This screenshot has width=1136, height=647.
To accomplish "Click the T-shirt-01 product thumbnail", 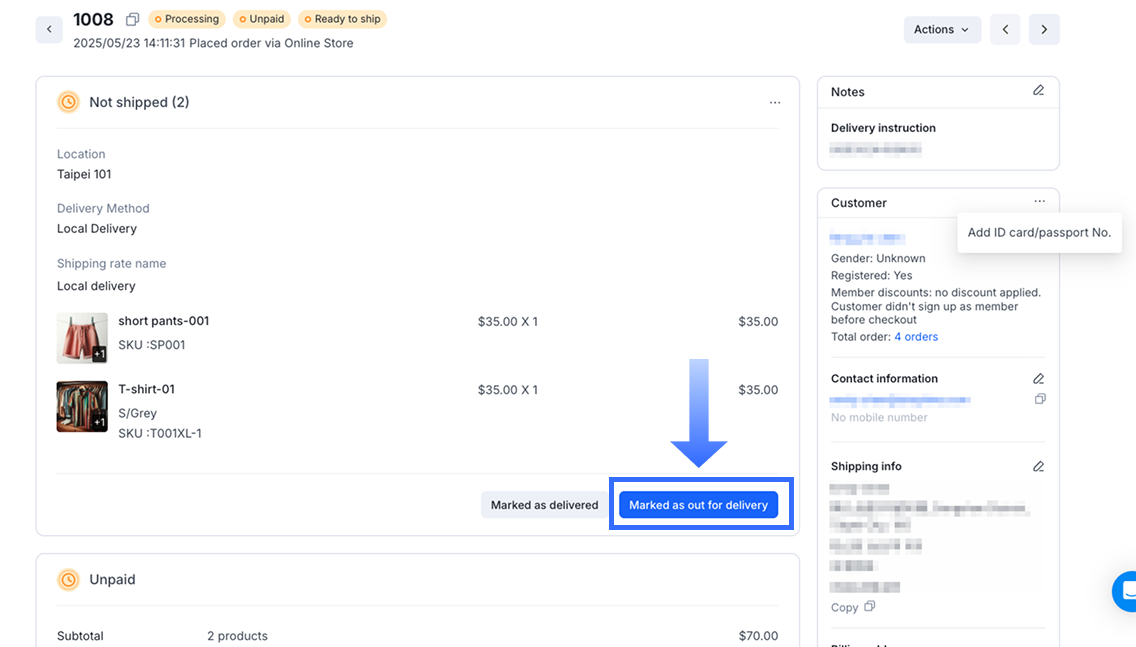I will (82, 406).
